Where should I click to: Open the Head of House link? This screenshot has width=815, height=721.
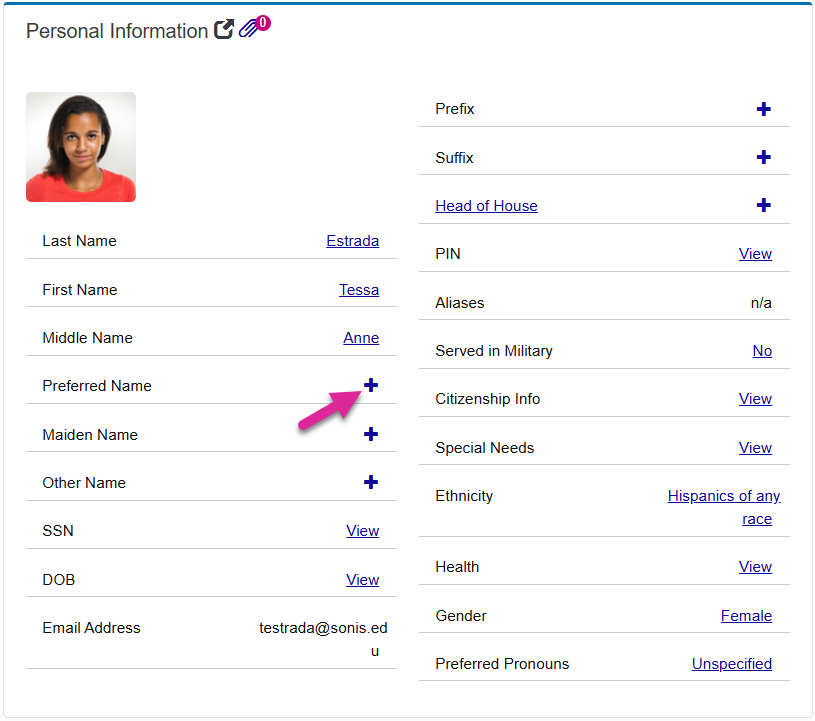[486, 206]
